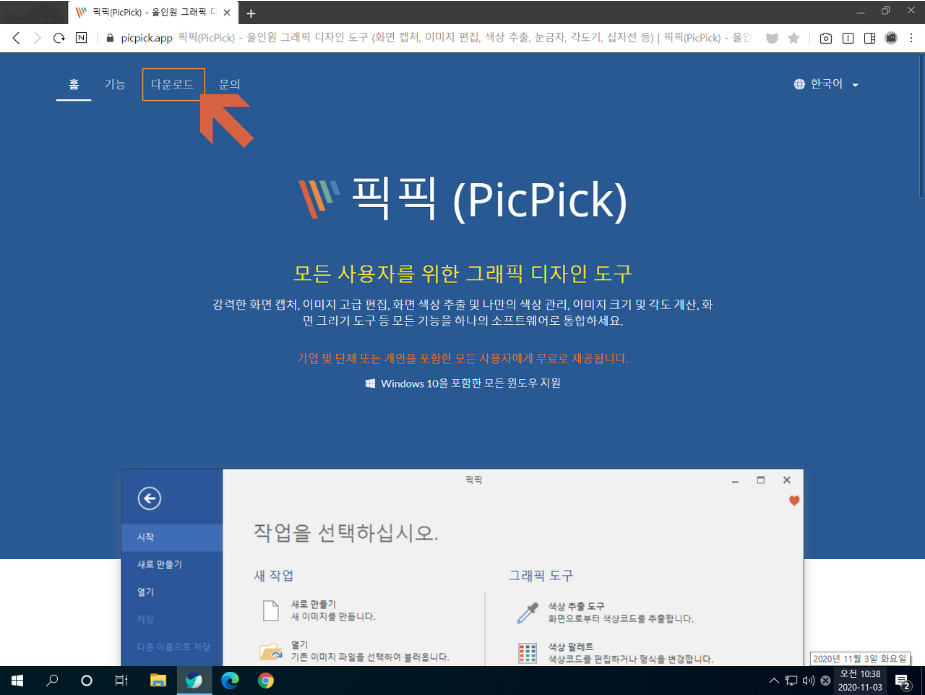Open Google Chrome from taskbar

[x=265, y=681]
